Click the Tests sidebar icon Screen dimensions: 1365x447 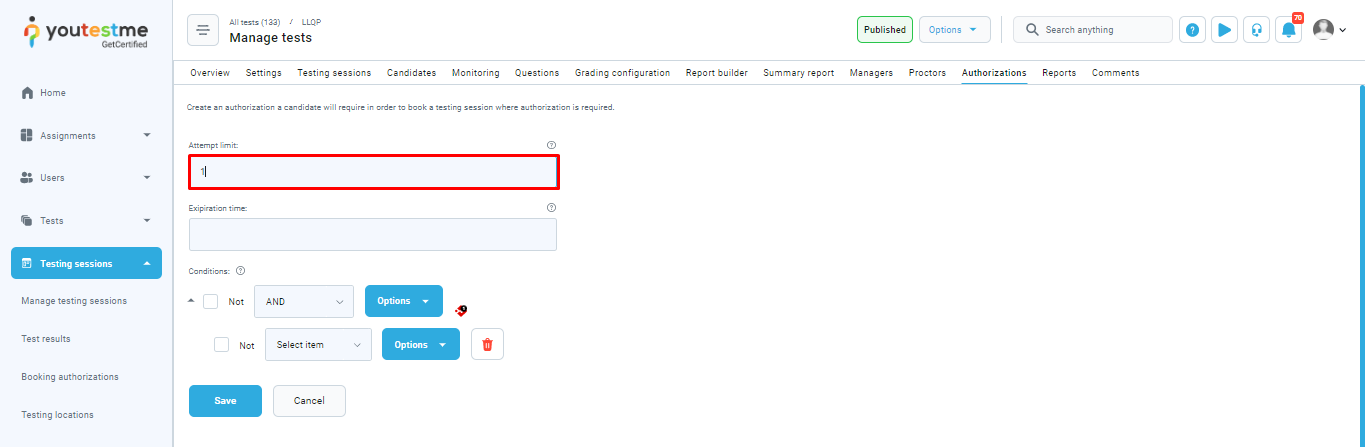point(28,220)
